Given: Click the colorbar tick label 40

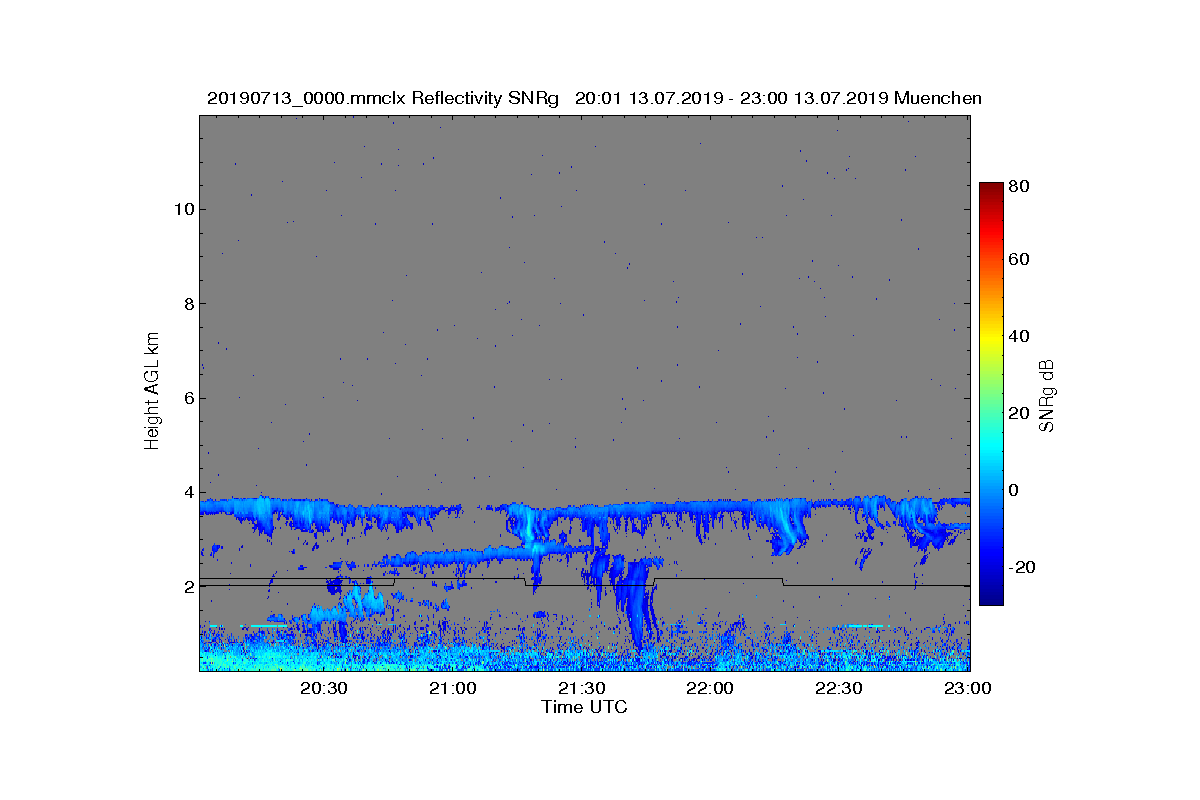Looking at the screenshot, I should (x=1019, y=336).
